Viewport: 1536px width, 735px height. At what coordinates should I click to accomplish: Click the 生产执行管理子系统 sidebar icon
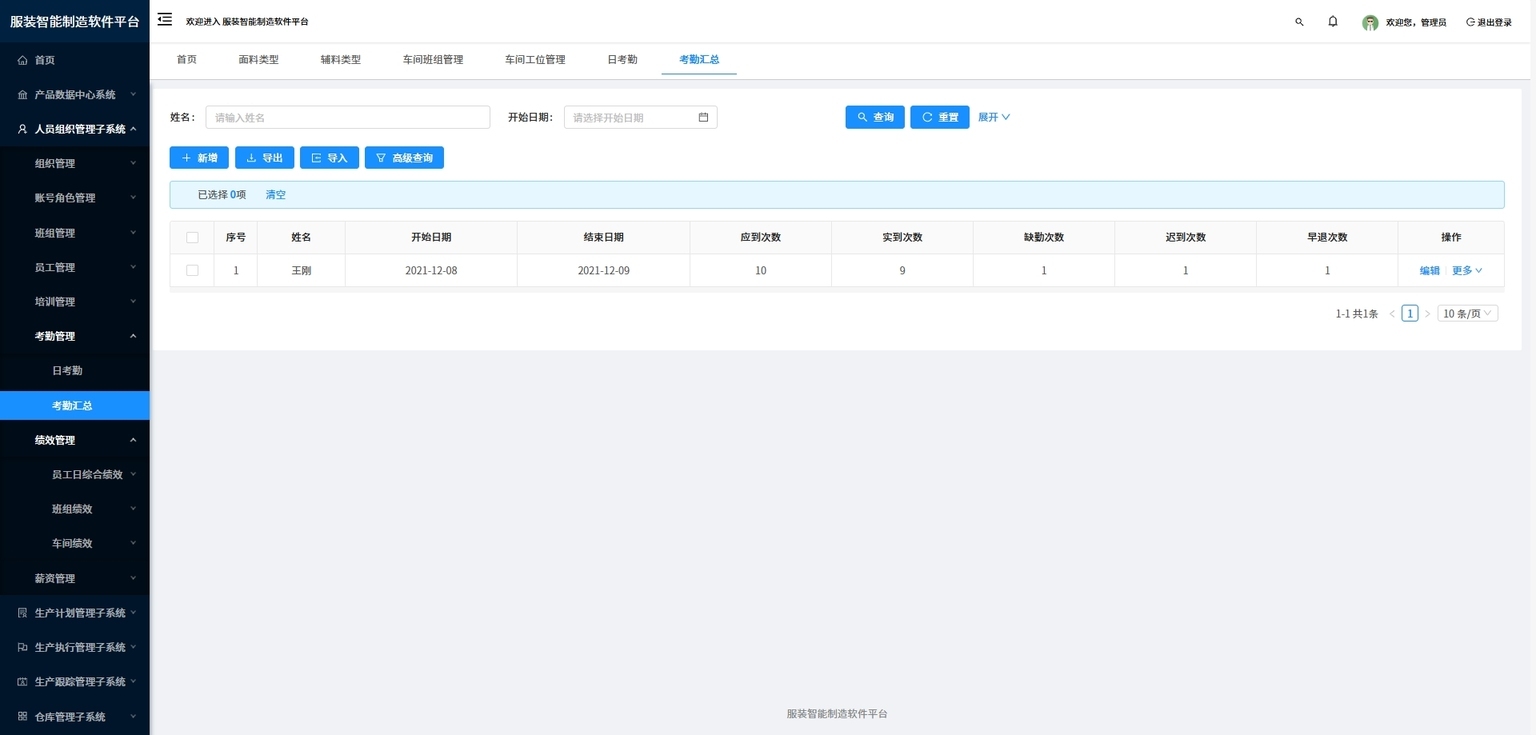pos(22,647)
